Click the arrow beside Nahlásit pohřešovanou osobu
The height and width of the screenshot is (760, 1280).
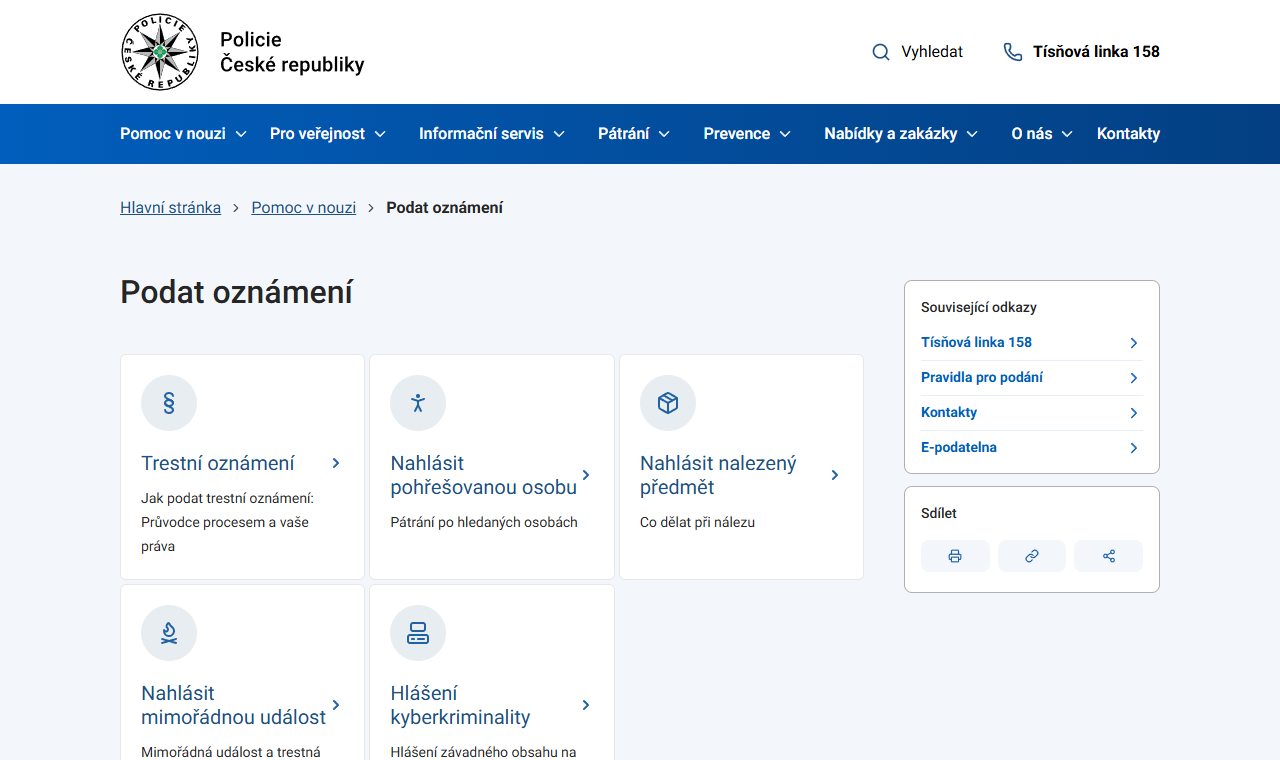(586, 475)
